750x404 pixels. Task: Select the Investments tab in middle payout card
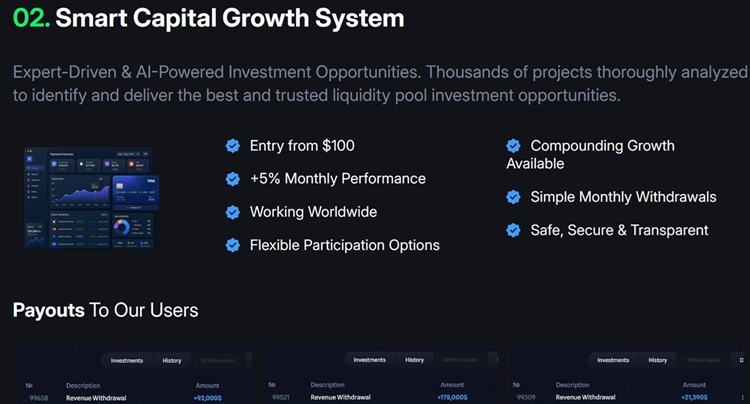click(x=369, y=360)
